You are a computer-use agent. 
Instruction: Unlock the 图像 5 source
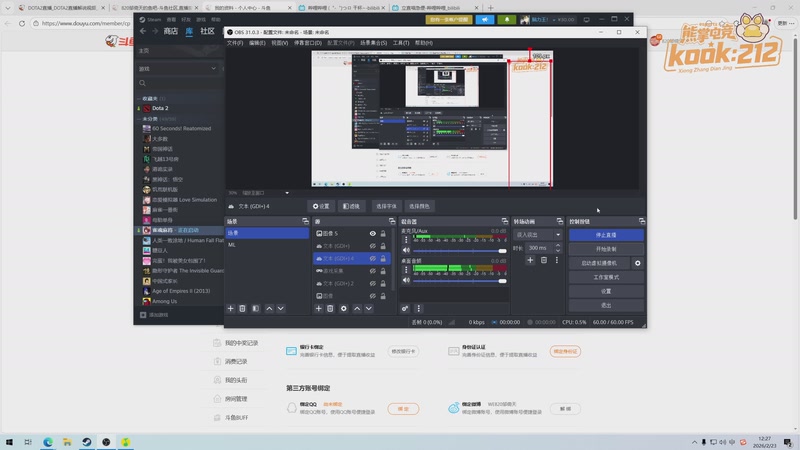[x=383, y=234]
